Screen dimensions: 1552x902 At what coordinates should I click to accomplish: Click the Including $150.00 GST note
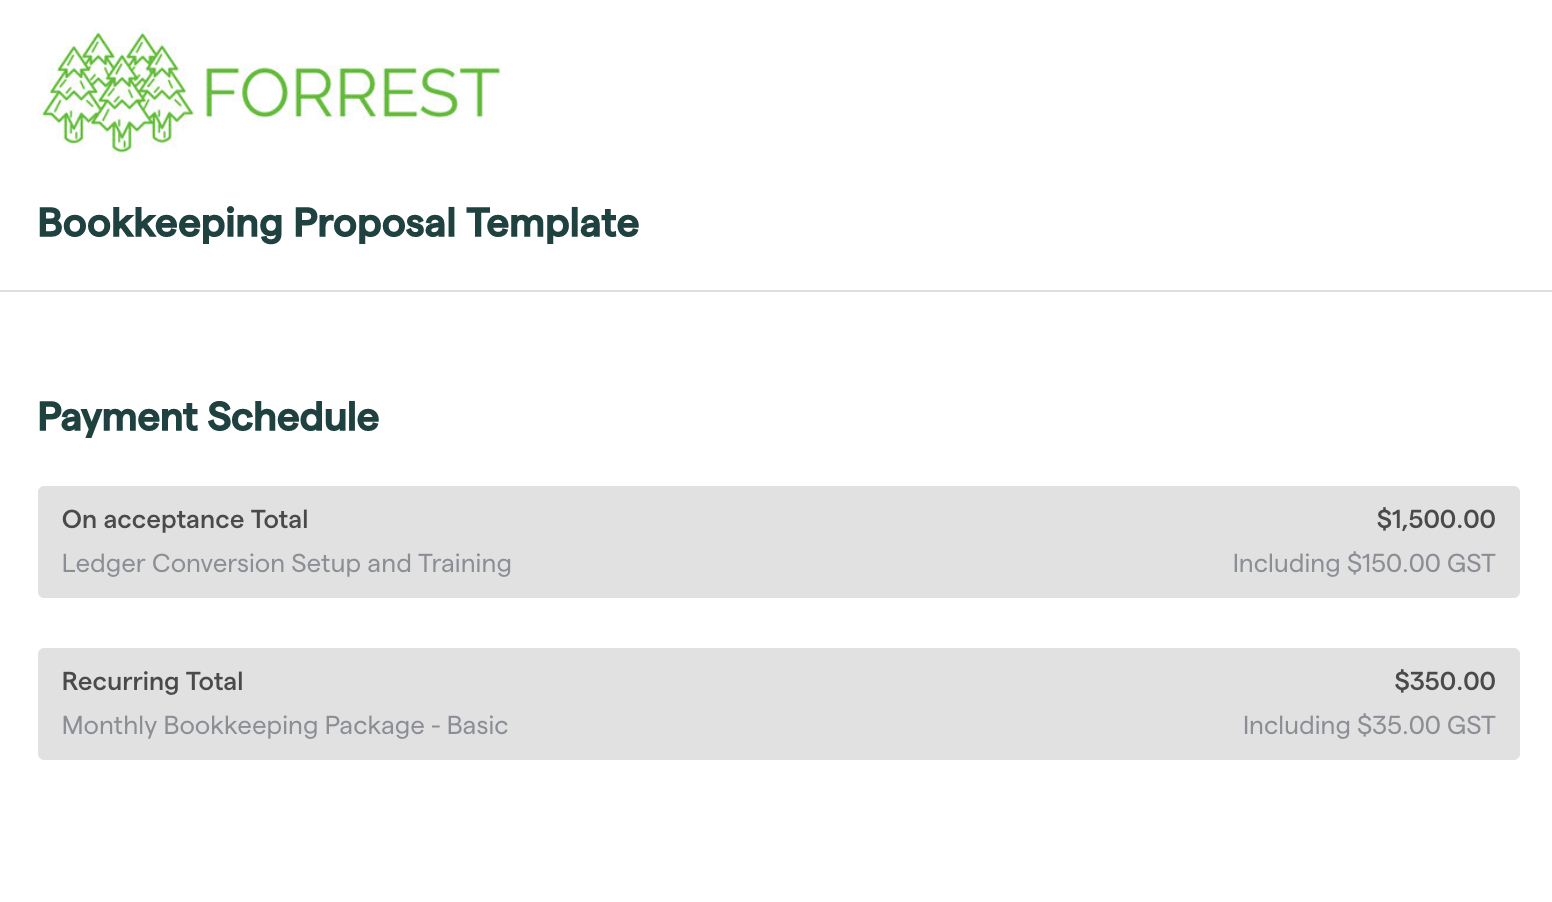click(1364, 564)
